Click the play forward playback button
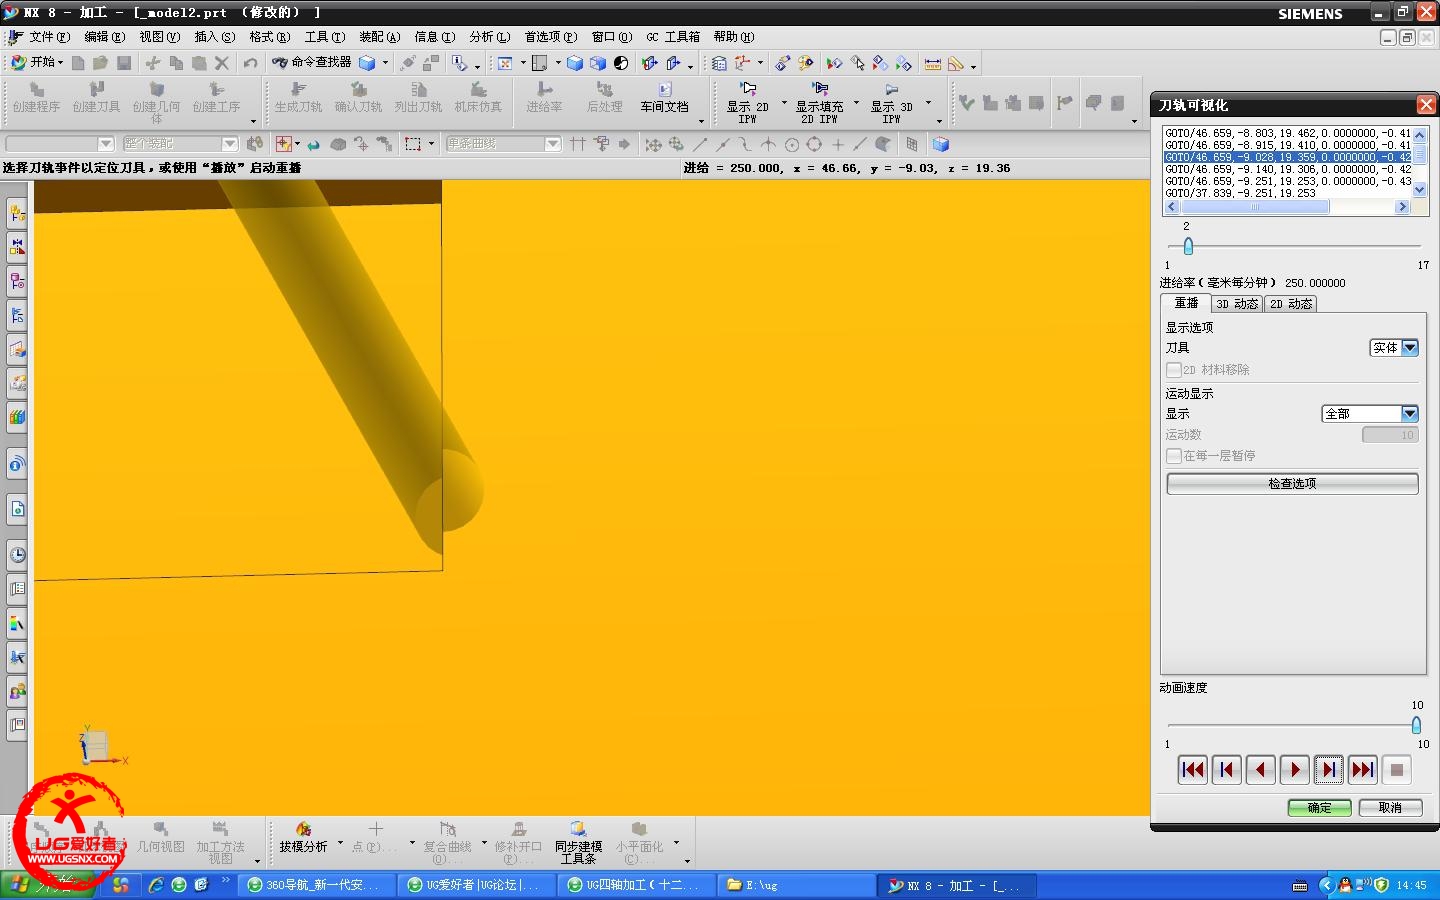Viewport: 1440px width, 900px height. pos(1295,770)
